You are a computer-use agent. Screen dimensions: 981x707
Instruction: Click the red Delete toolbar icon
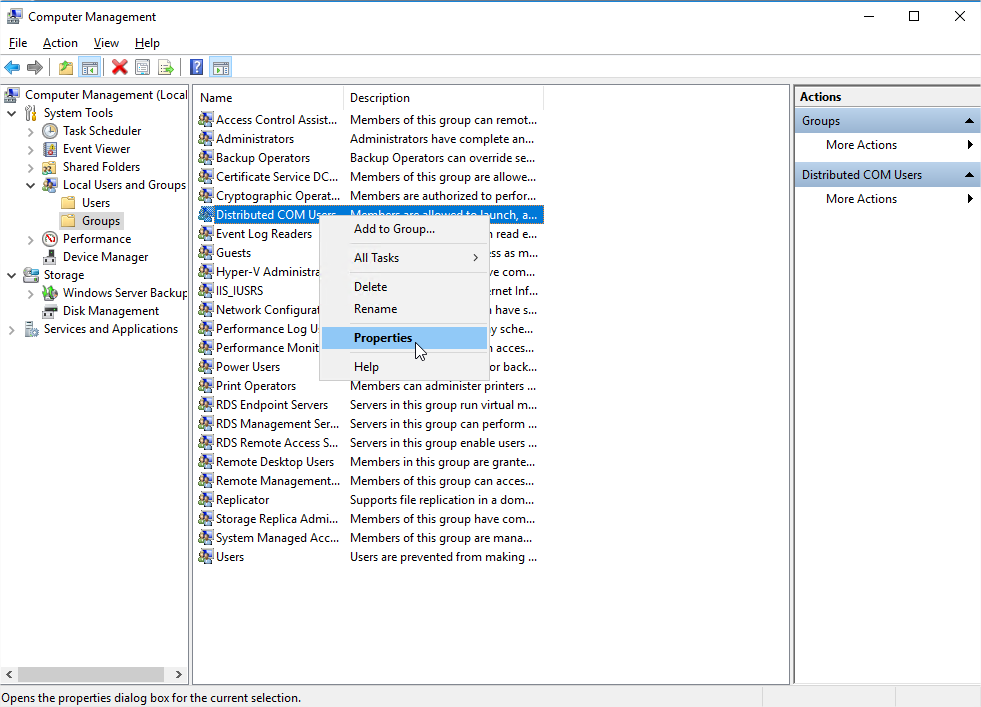point(120,67)
